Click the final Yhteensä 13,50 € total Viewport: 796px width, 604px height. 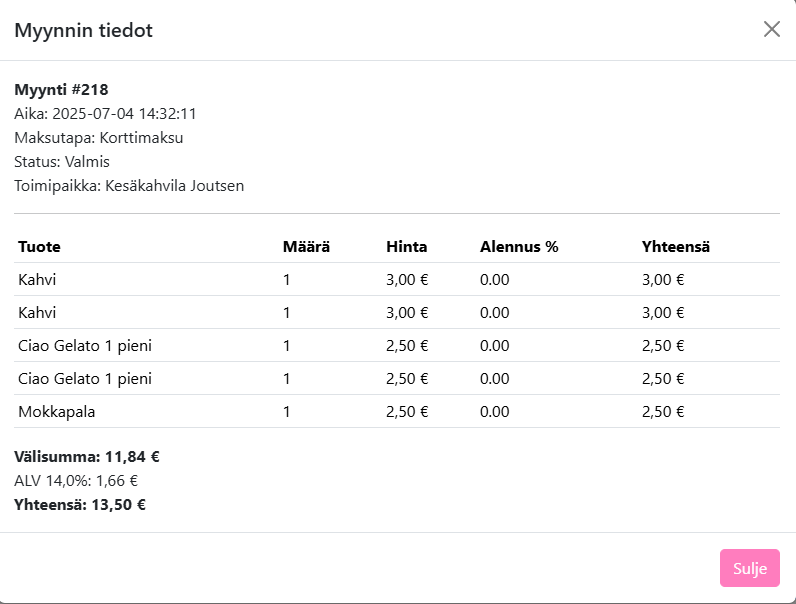[80, 505]
